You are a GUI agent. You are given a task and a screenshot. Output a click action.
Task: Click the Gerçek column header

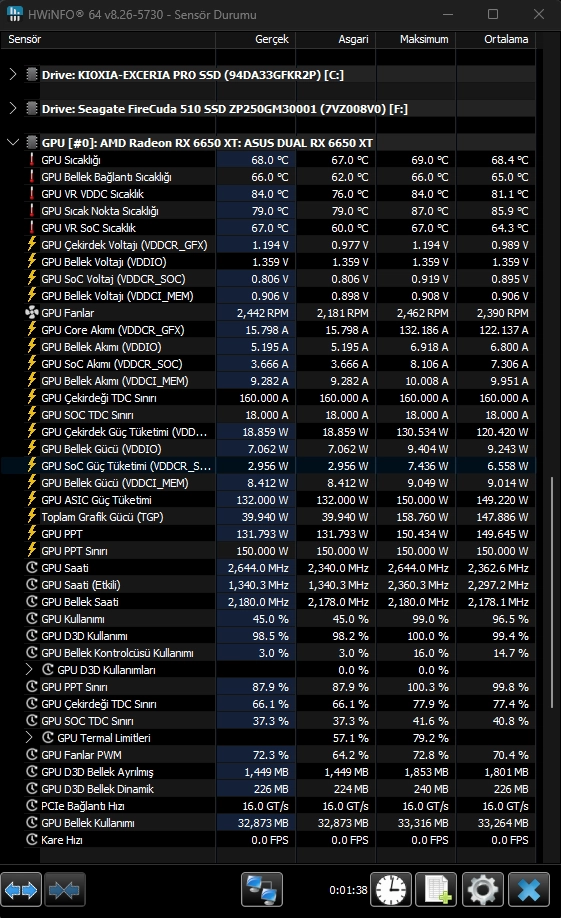[x=255, y=39]
